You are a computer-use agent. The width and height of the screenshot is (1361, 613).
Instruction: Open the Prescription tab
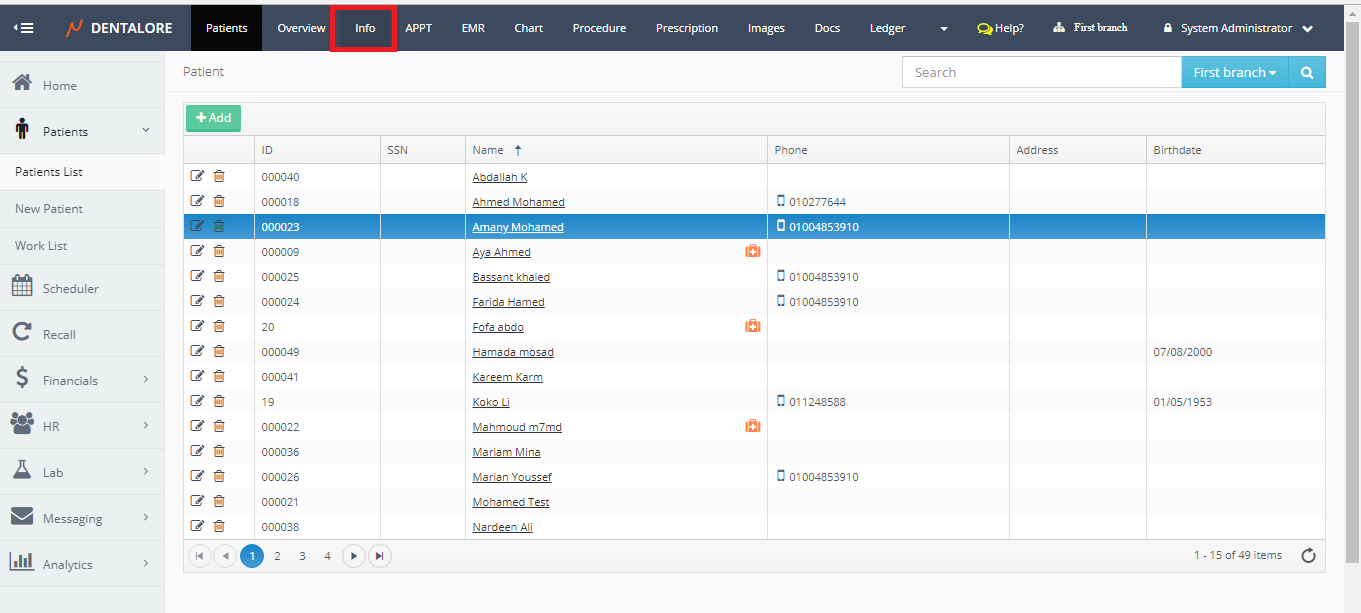pyautogui.click(x=686, y=28)
